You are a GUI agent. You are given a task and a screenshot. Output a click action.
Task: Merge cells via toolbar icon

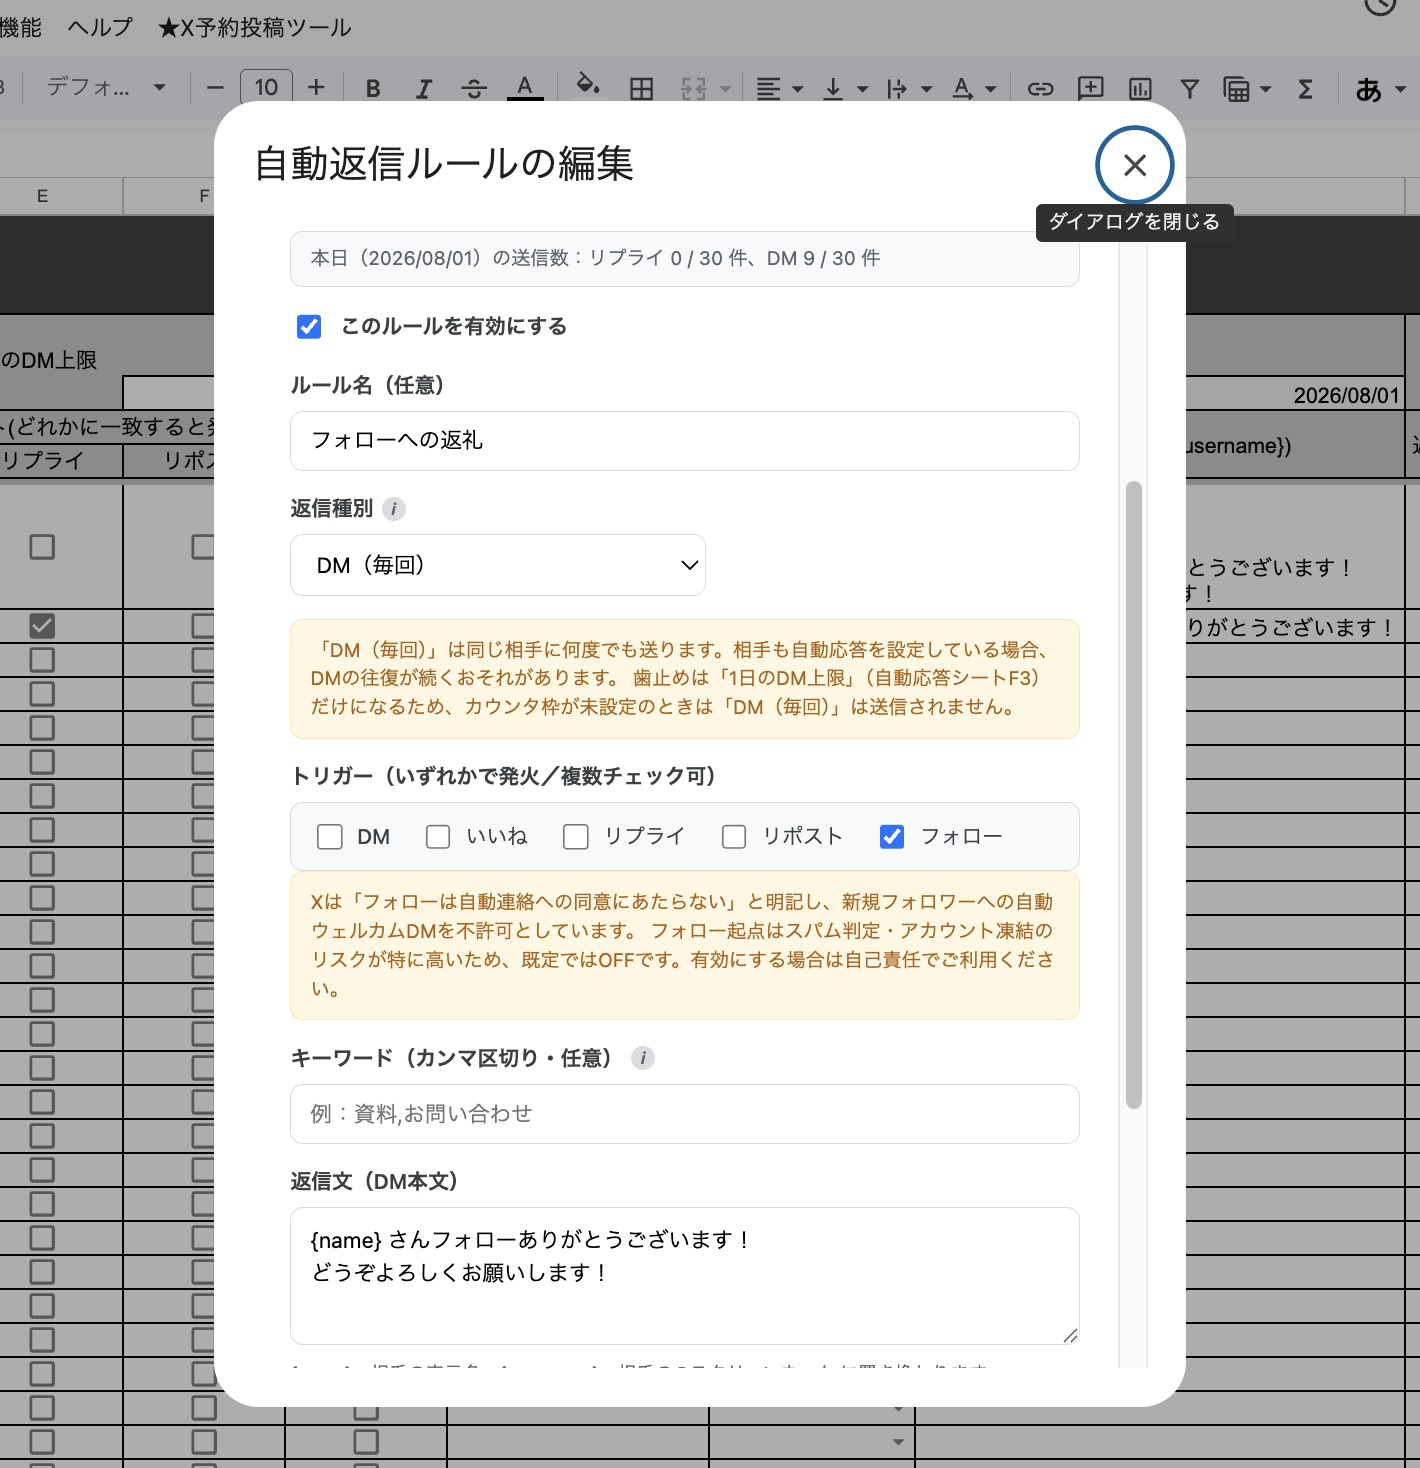693,89
